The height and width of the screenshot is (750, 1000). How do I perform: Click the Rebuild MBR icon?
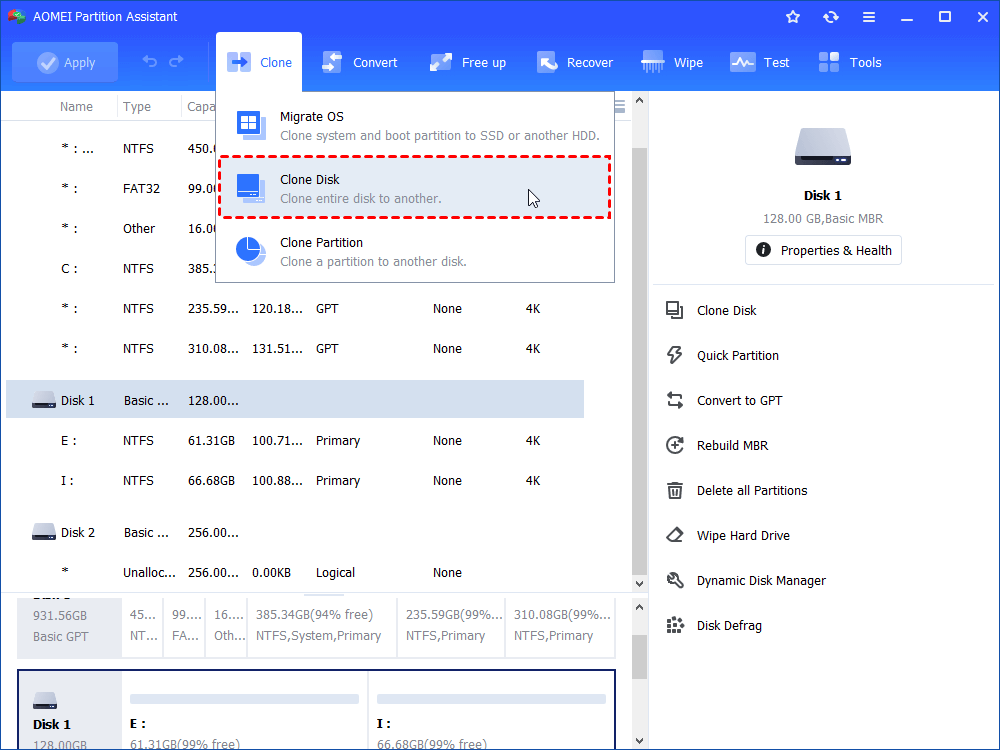tap(675, 445)
